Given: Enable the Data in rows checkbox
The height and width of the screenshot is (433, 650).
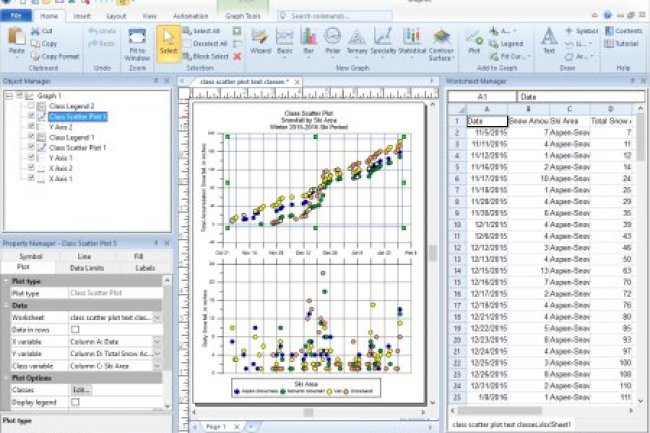Looking at the screenshot, I should [75, 330].
